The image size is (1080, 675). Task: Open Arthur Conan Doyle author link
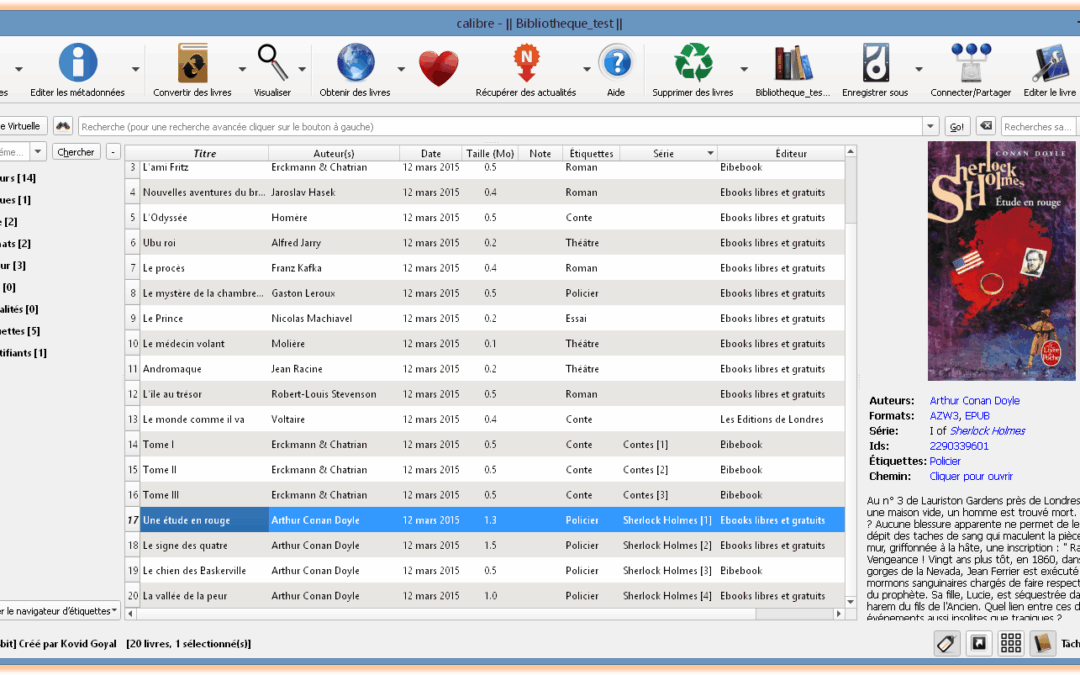pyautogui.click(x=975, y=400)
